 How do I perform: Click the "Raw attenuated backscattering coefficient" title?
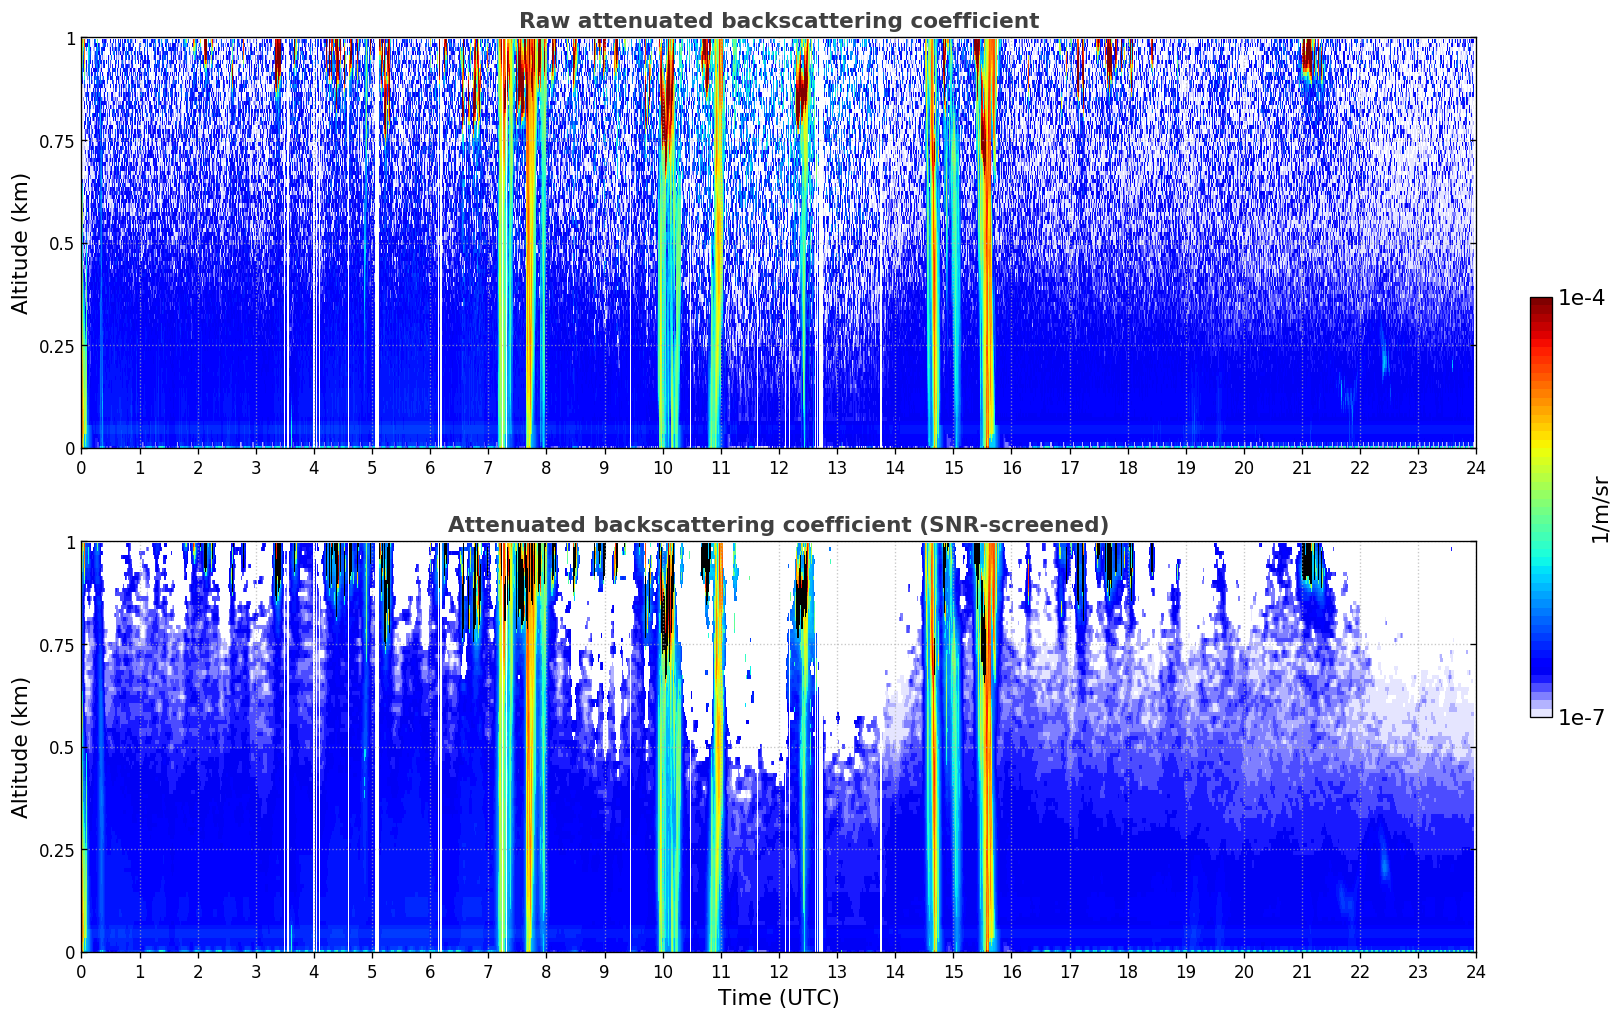tap(778, 21)
